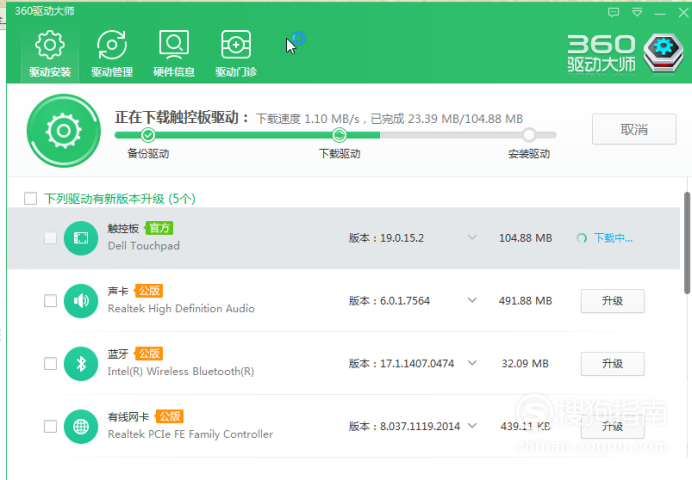Click the sound card speaker icon
Image resolution: width=692 pixels, height=480 pixels.
coord(81,301)
